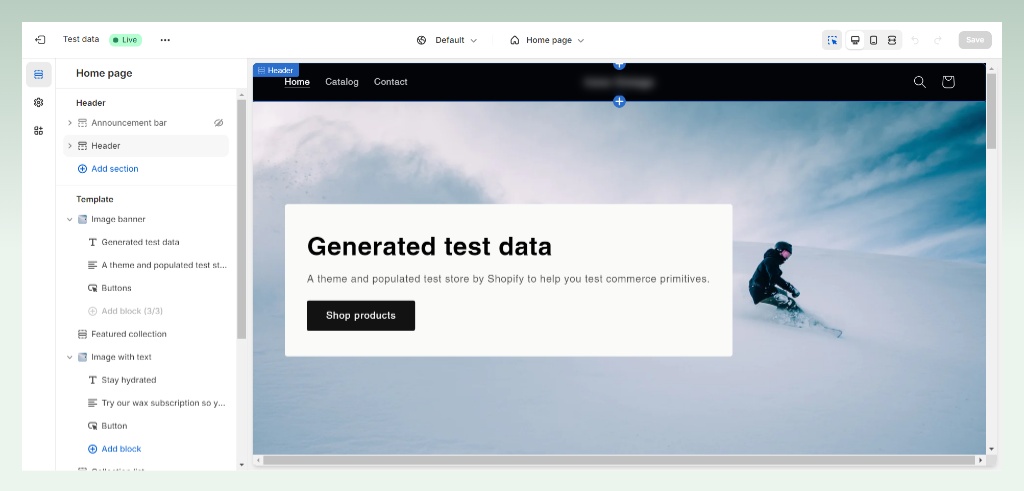Click the preview scroll down arrow

[x=991, y=449]
